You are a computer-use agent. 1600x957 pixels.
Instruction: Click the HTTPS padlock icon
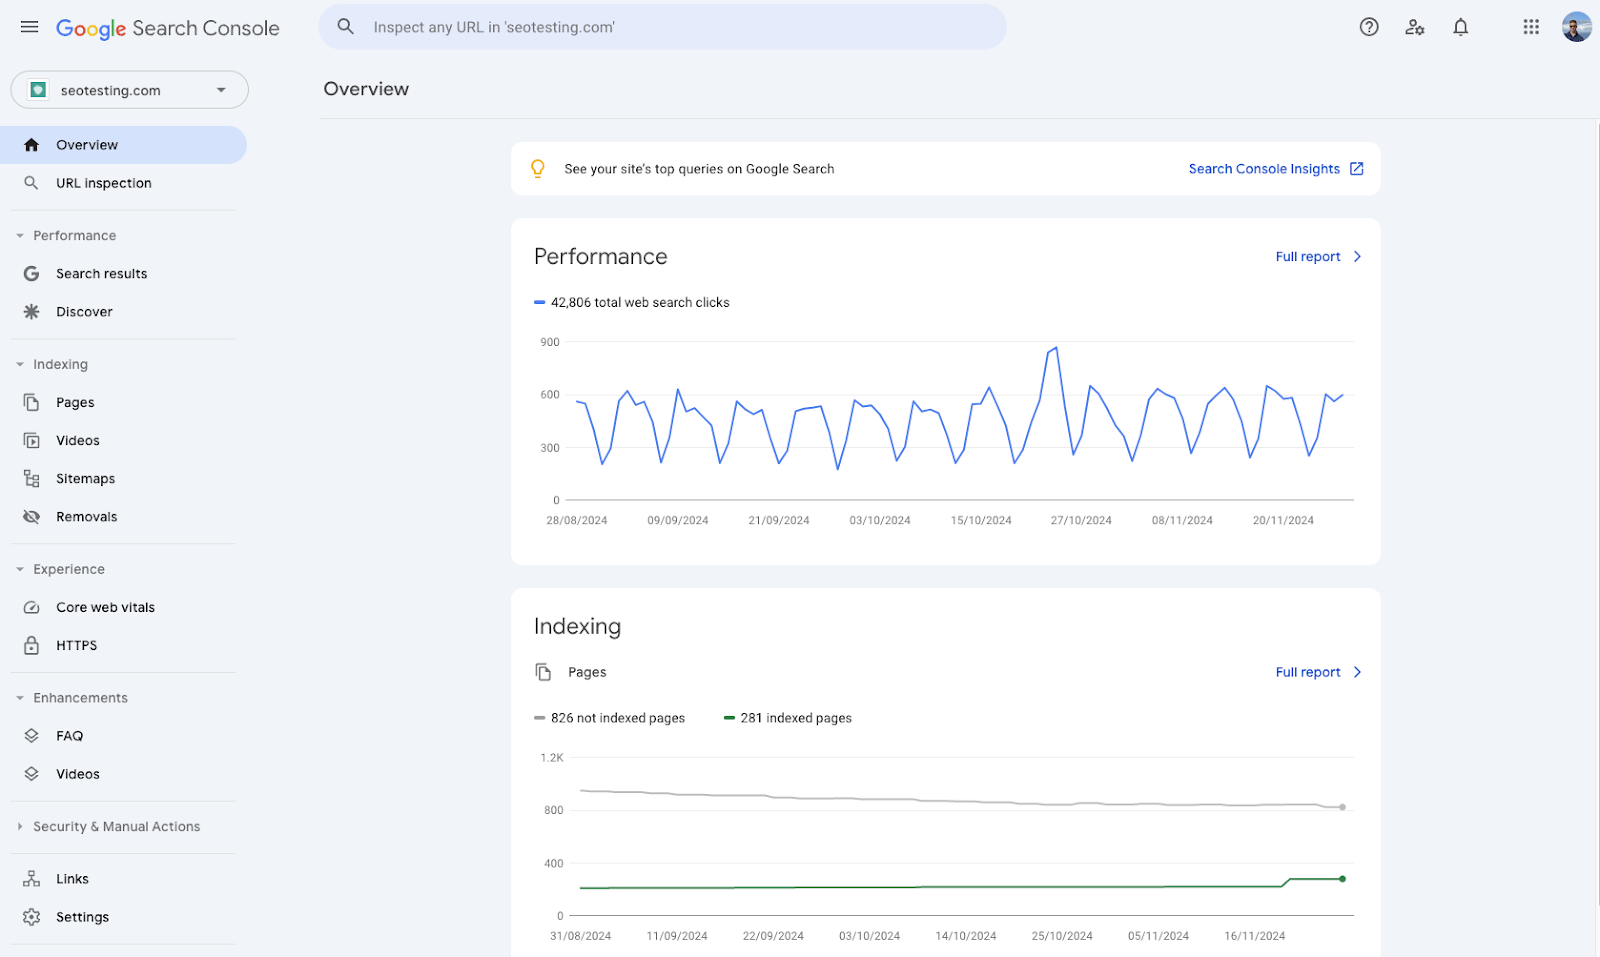(x=32, y=645)
